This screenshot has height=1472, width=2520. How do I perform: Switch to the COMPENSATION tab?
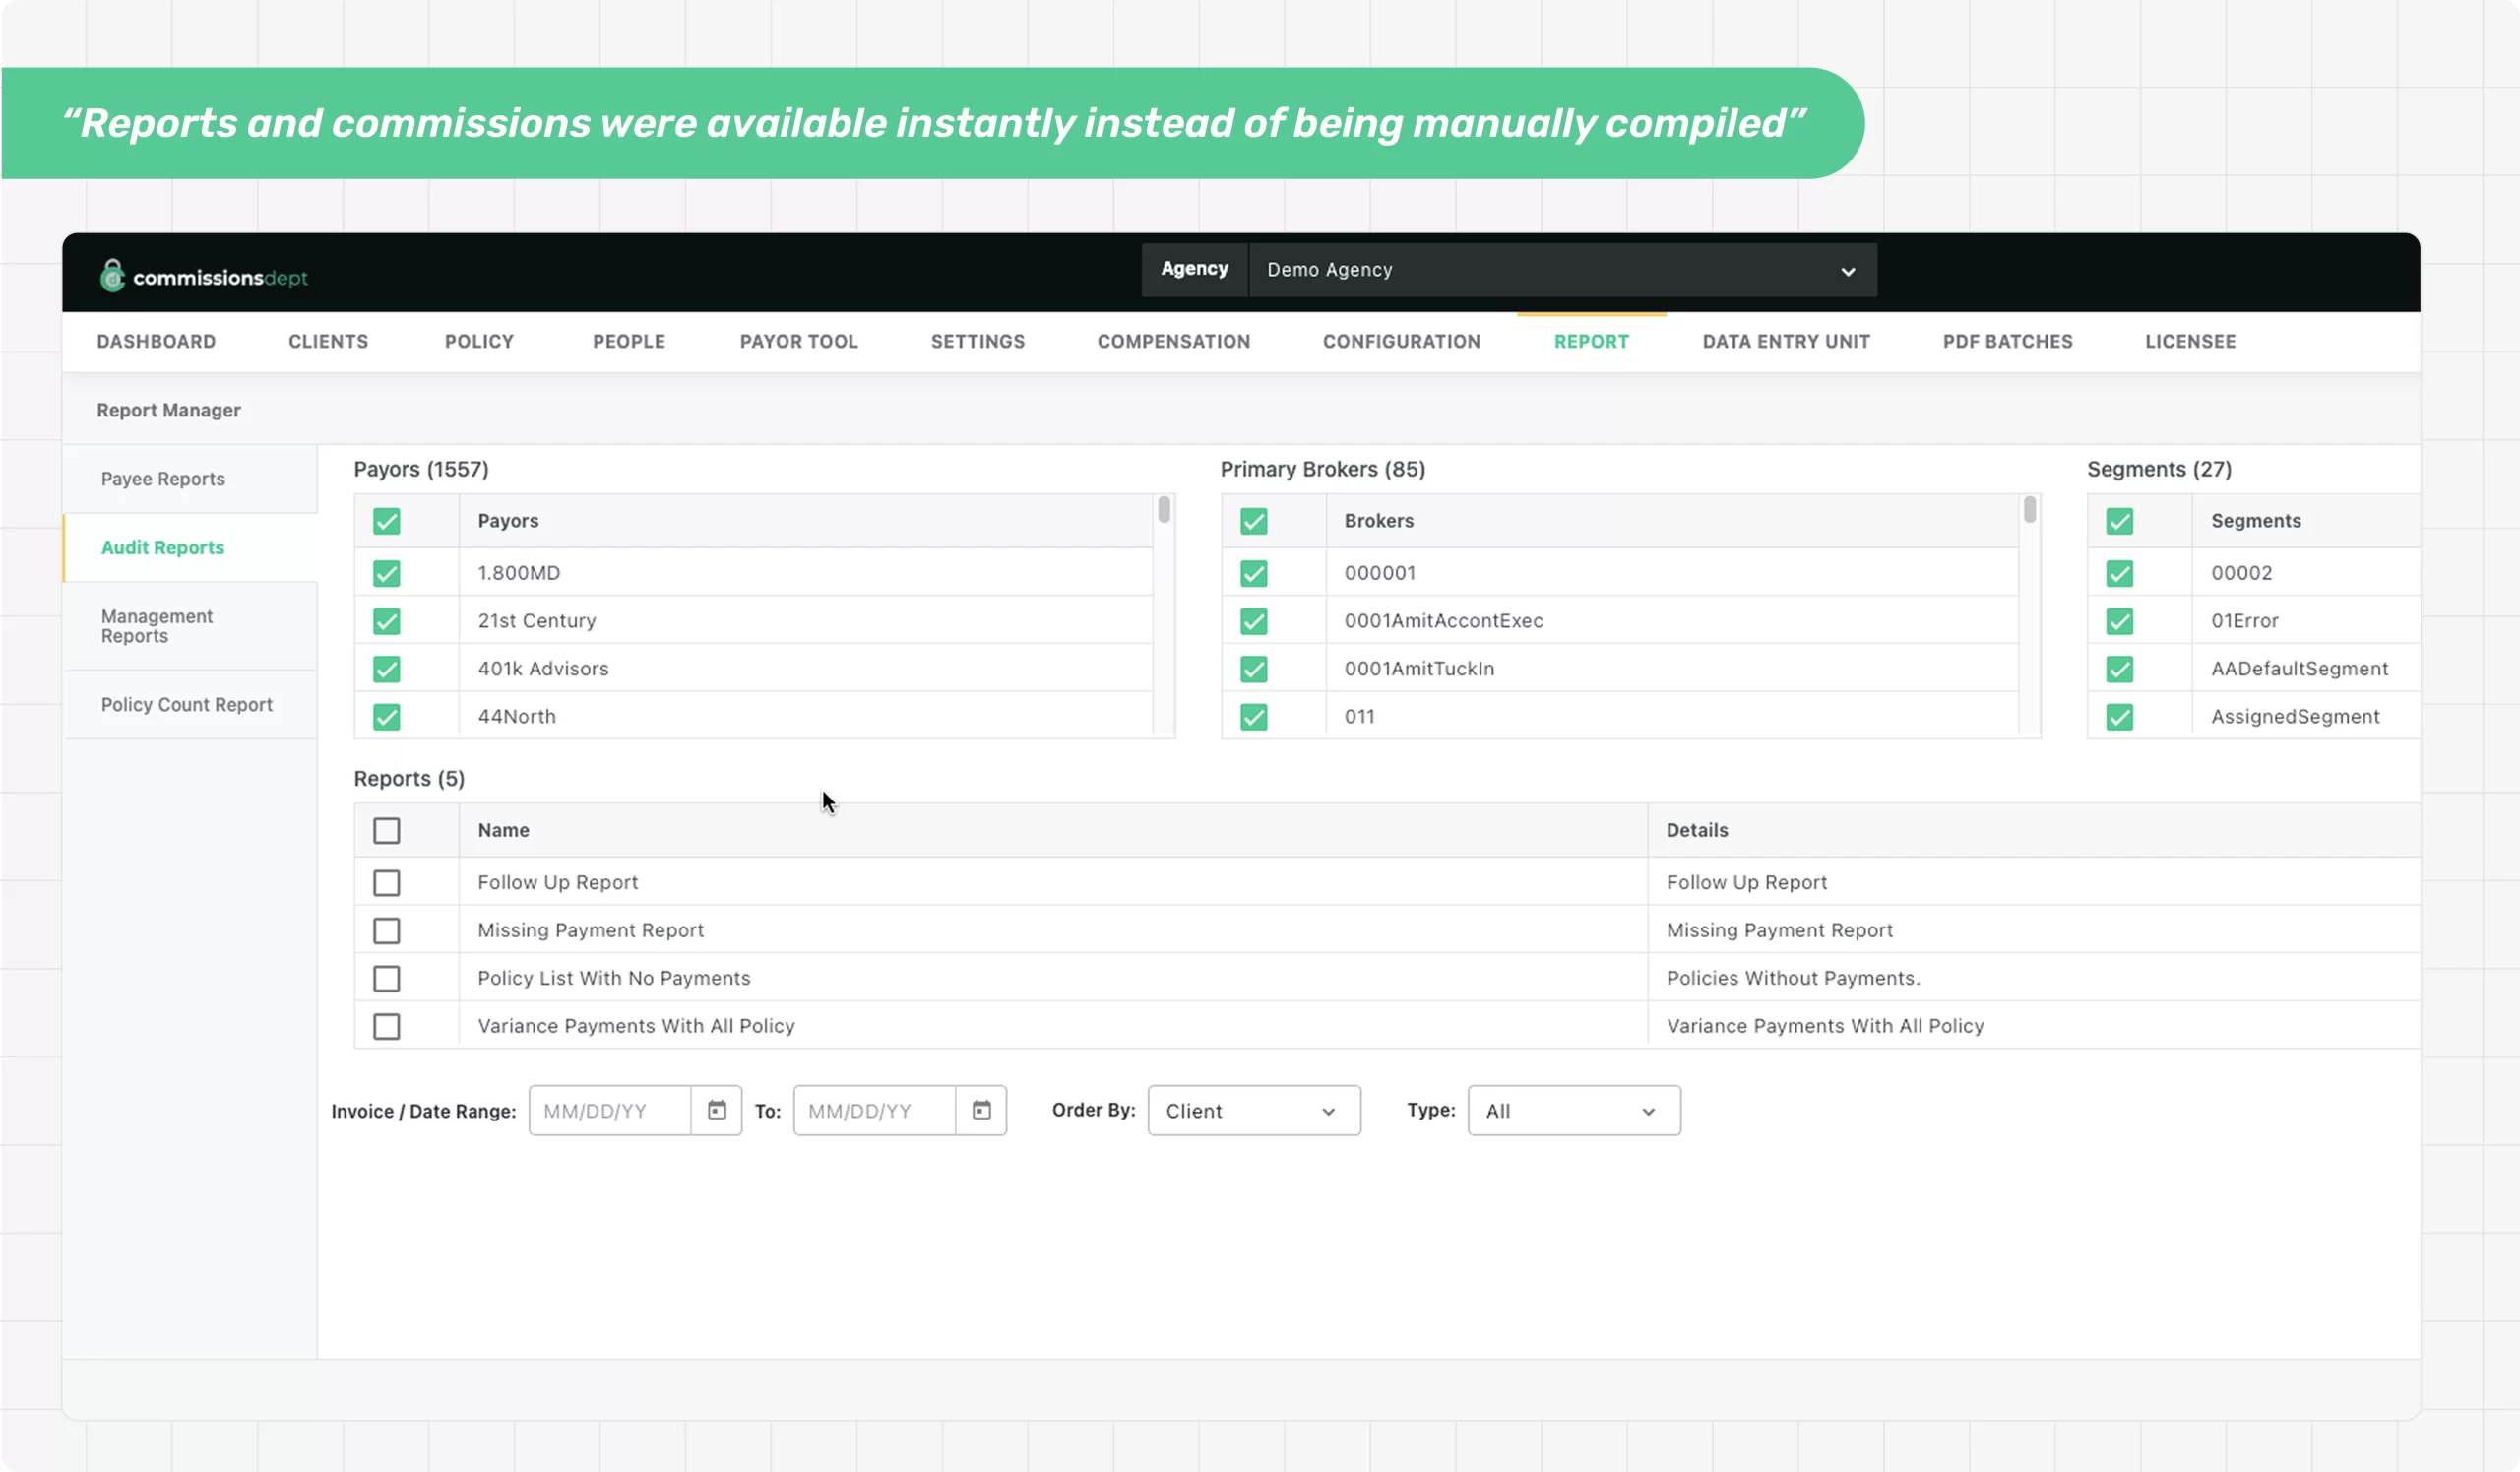click(1173, 342)
